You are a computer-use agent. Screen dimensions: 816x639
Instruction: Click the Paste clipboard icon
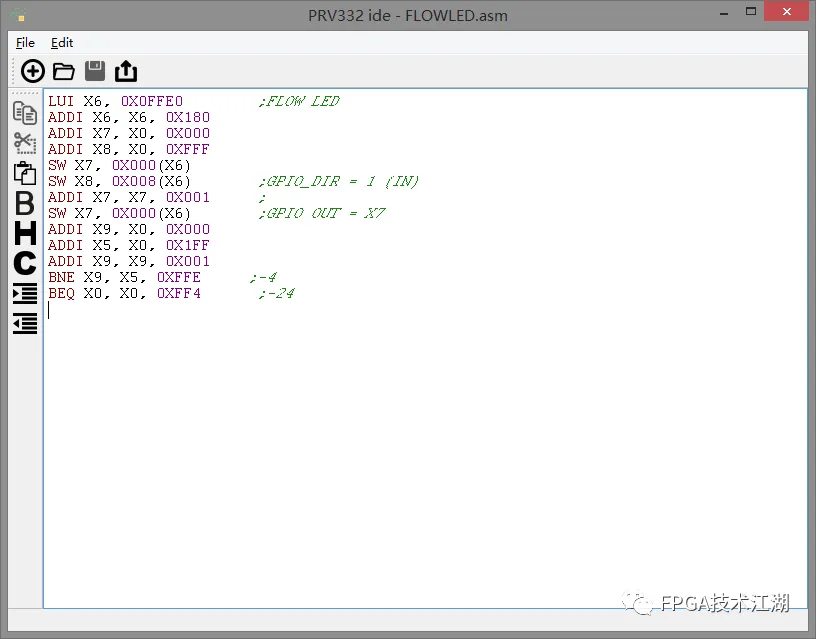coord(25,172)
